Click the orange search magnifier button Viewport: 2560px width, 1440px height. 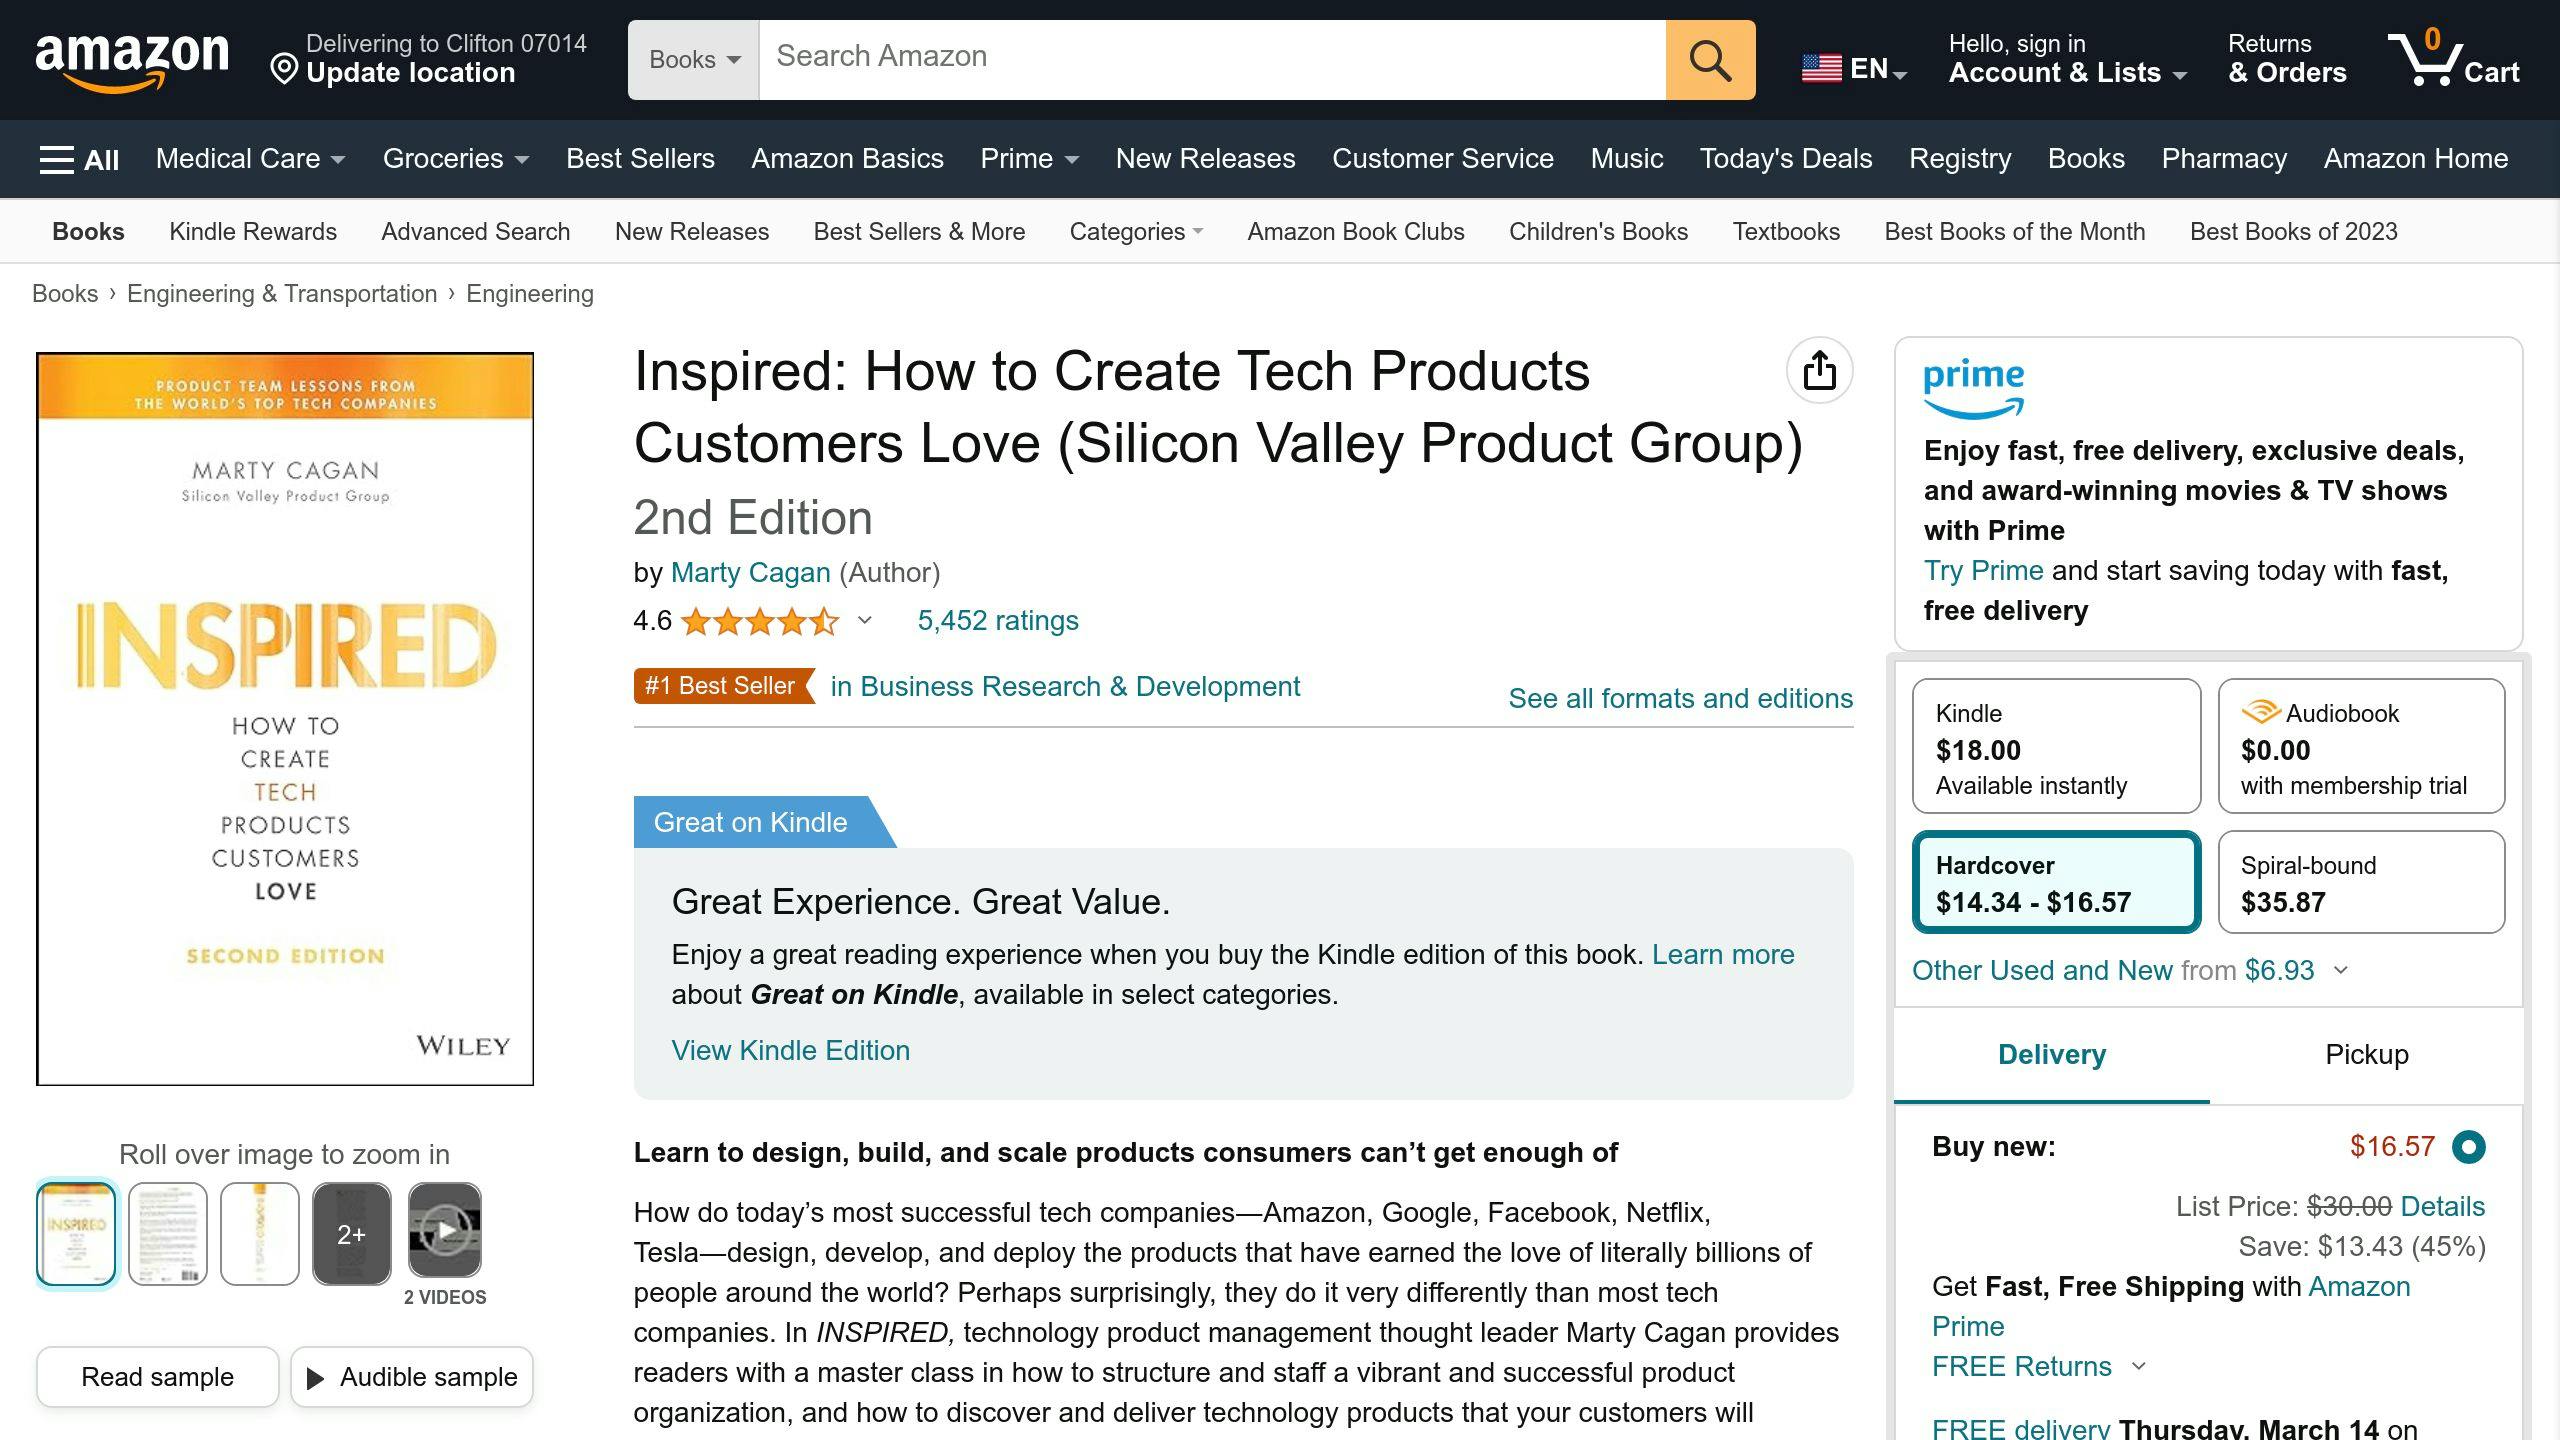1709,60
